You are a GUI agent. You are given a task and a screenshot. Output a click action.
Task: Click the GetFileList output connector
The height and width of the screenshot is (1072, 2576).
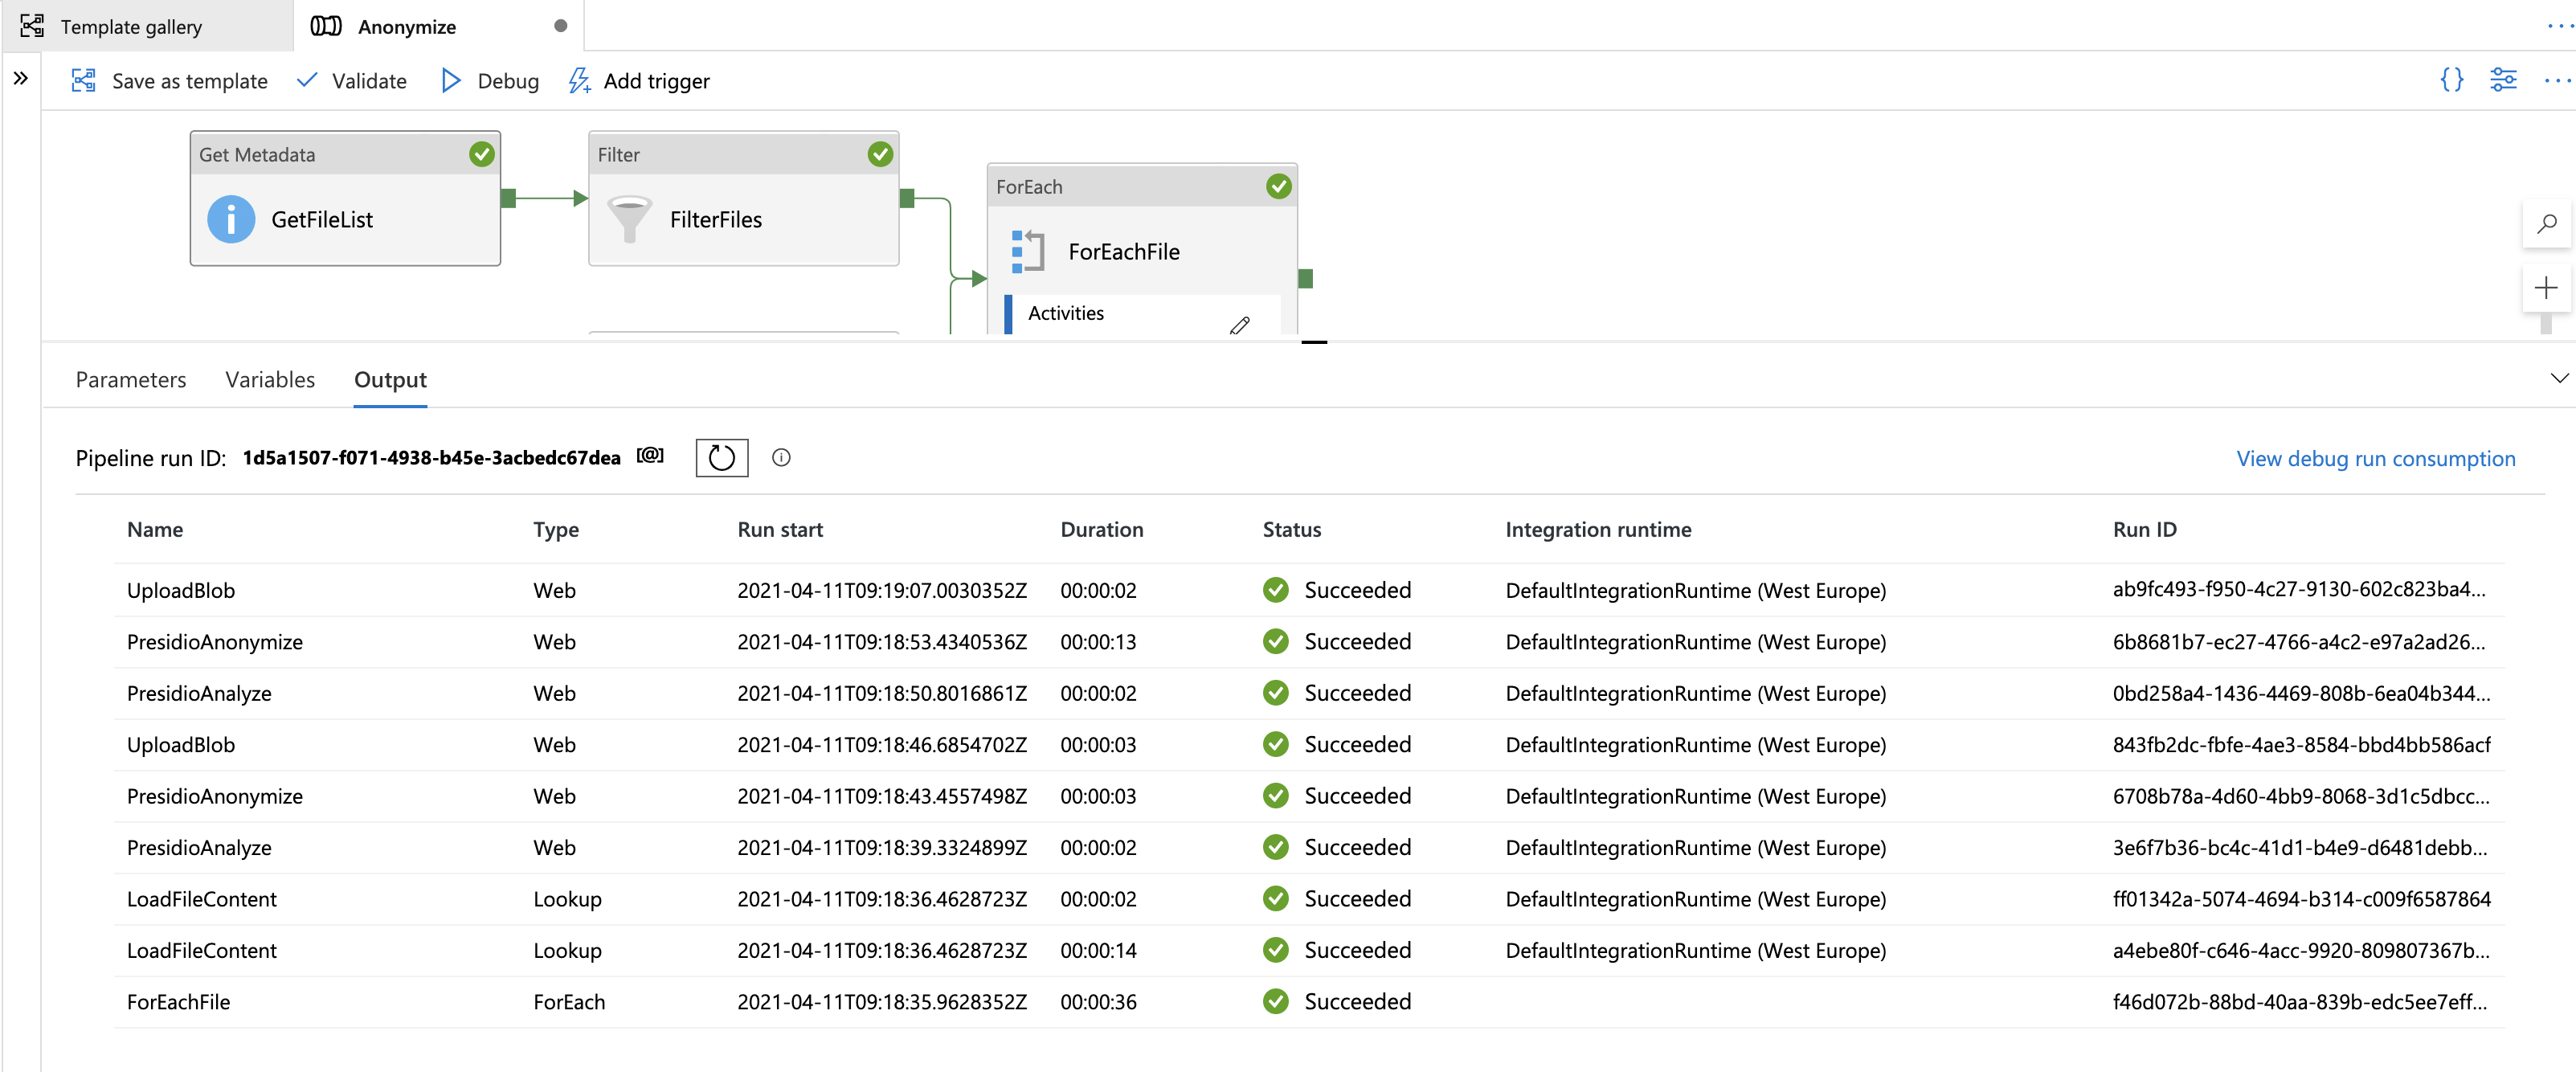pos(508,198)
